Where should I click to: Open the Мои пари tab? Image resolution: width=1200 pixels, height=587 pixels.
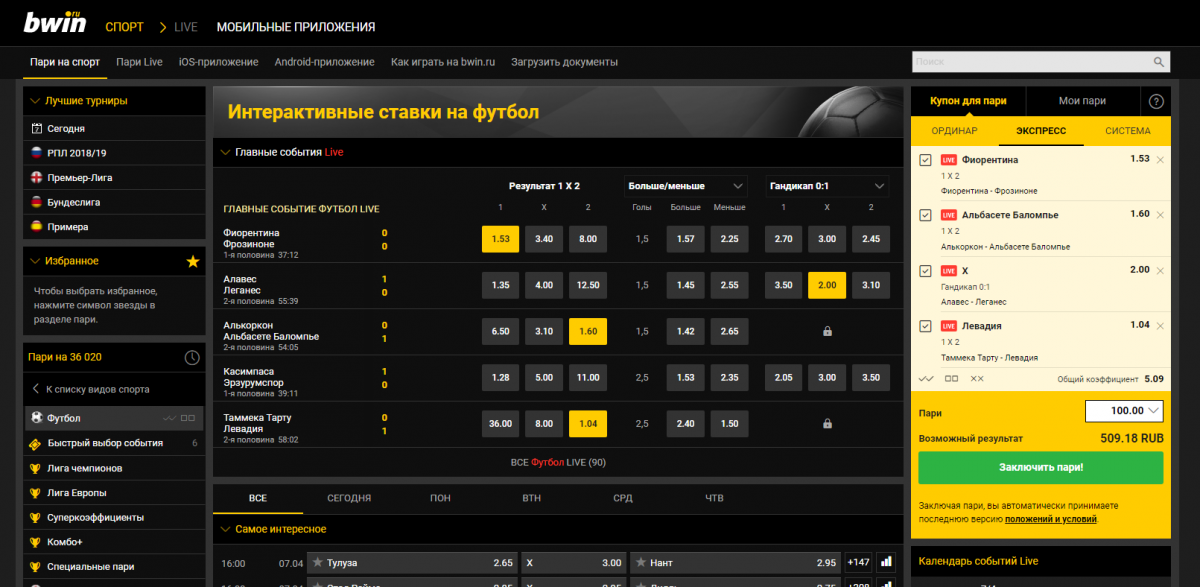1082,101
